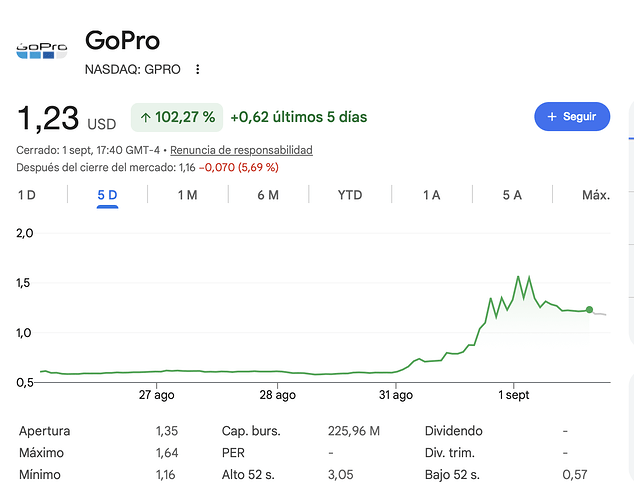Viewport: 634px width, 500px height.
Task: Click the plus icon on Seguir button
Action: pos(552,117)
